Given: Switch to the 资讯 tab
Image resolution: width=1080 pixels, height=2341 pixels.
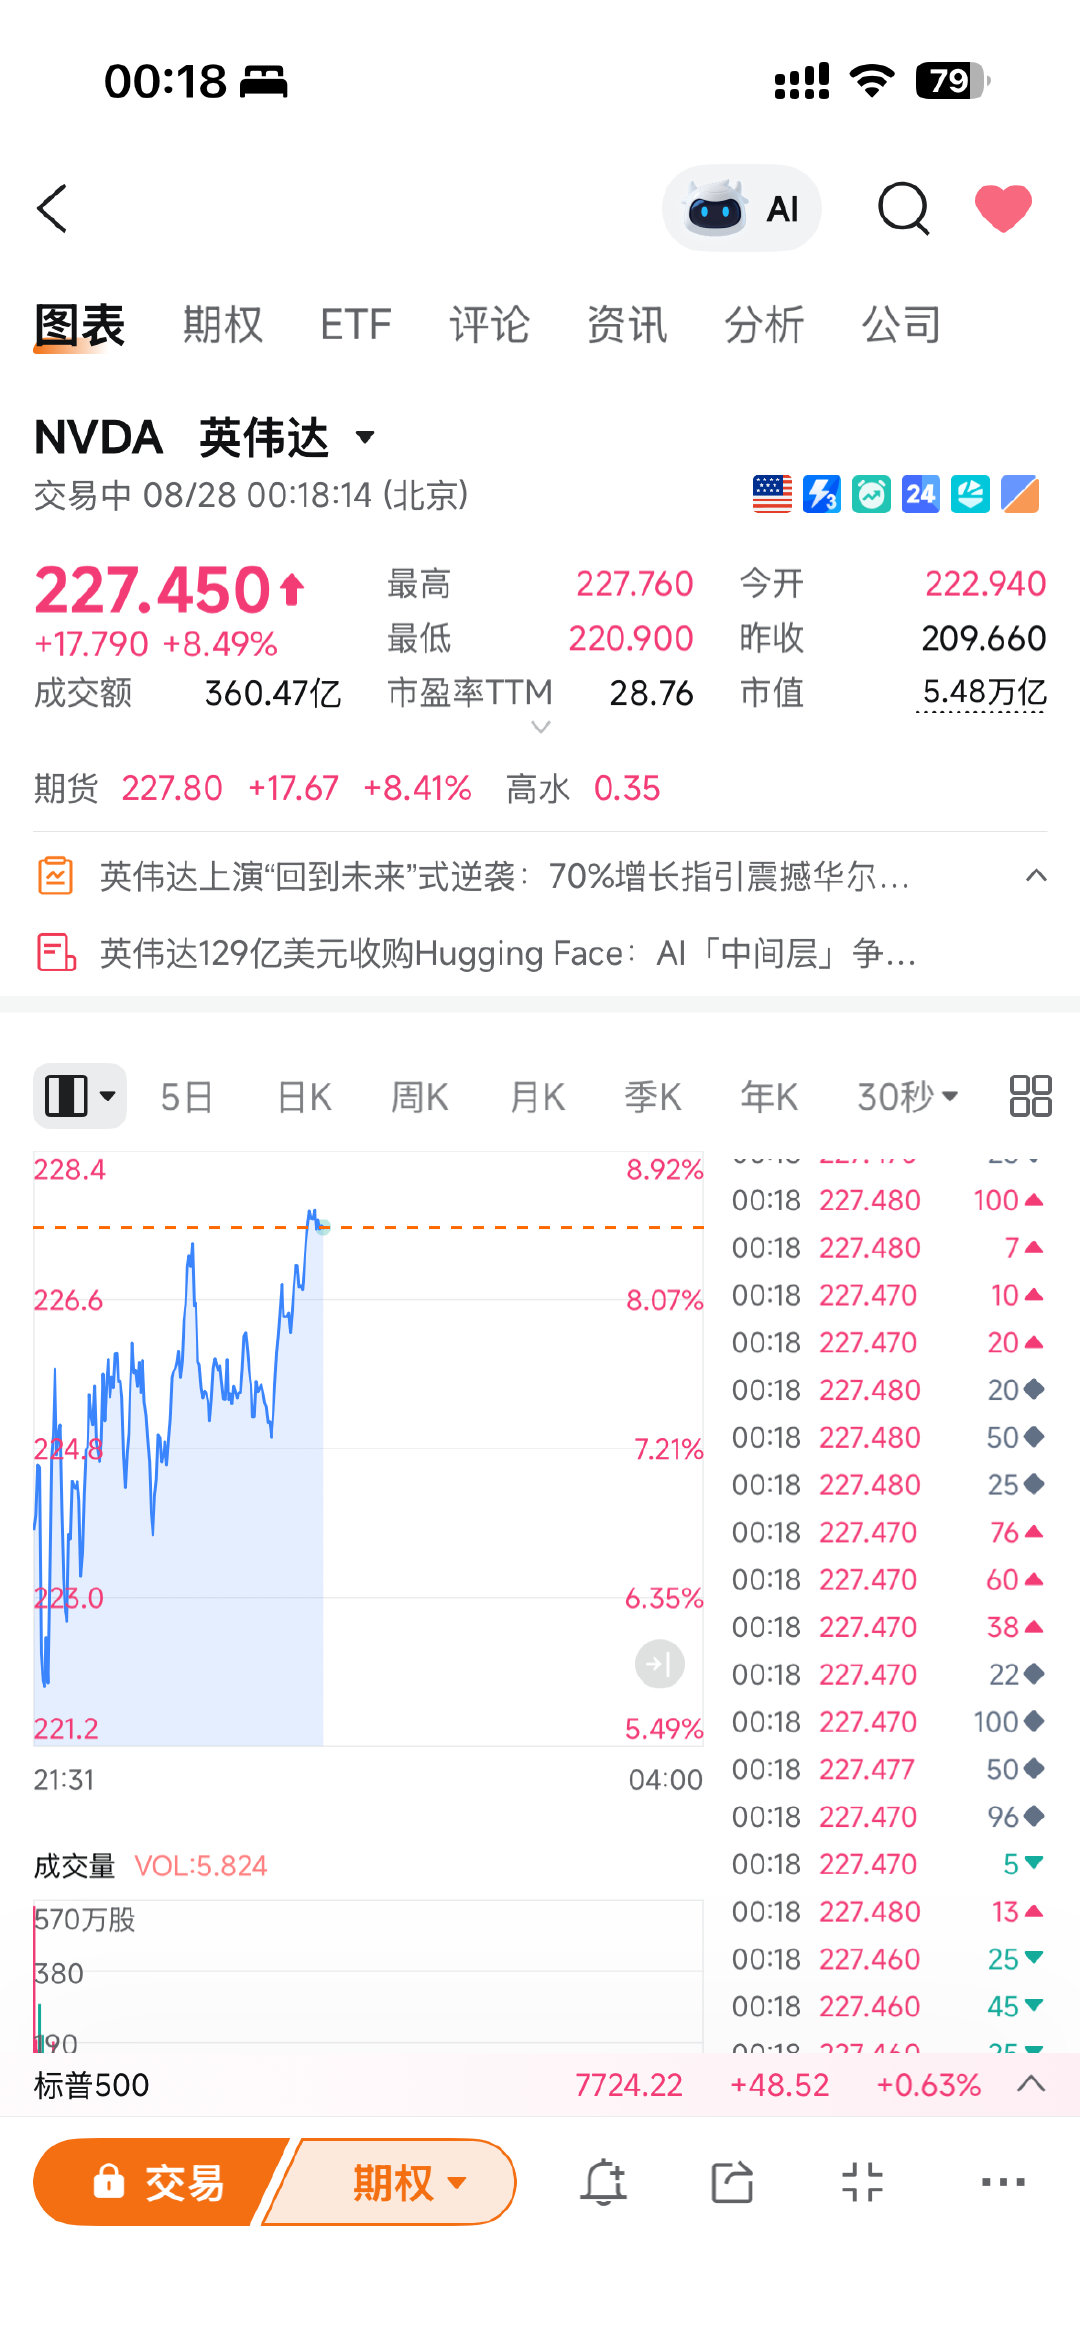Looking at the screenshot, I should tap(627, 325).
